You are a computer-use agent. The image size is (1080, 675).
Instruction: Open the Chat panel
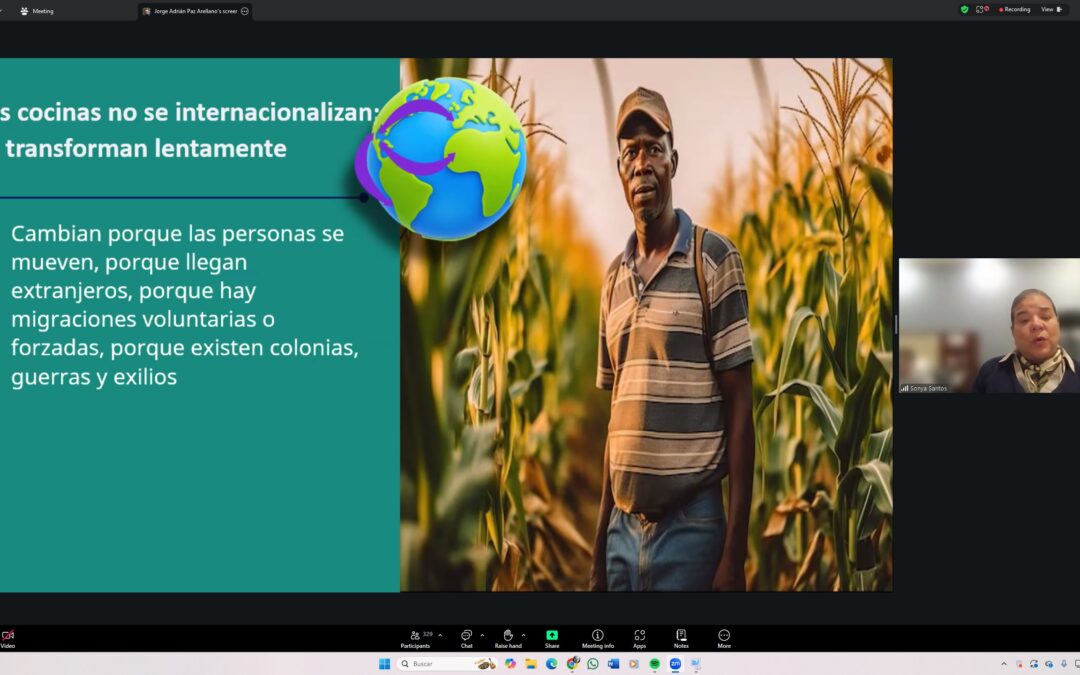tap(466, 637)
